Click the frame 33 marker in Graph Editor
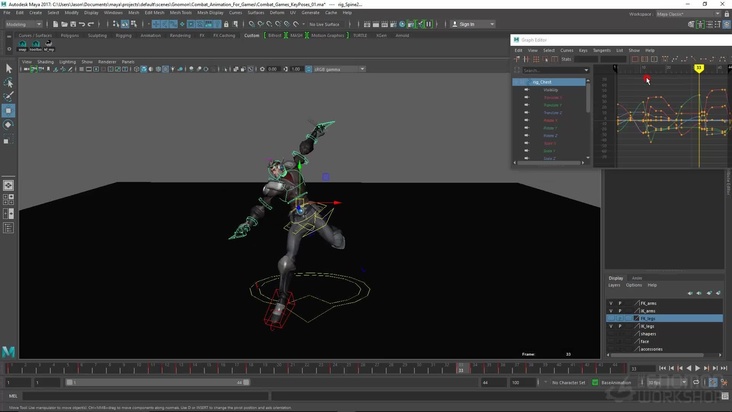The width and height of the screenshot is (732, 412). [699, 68]
